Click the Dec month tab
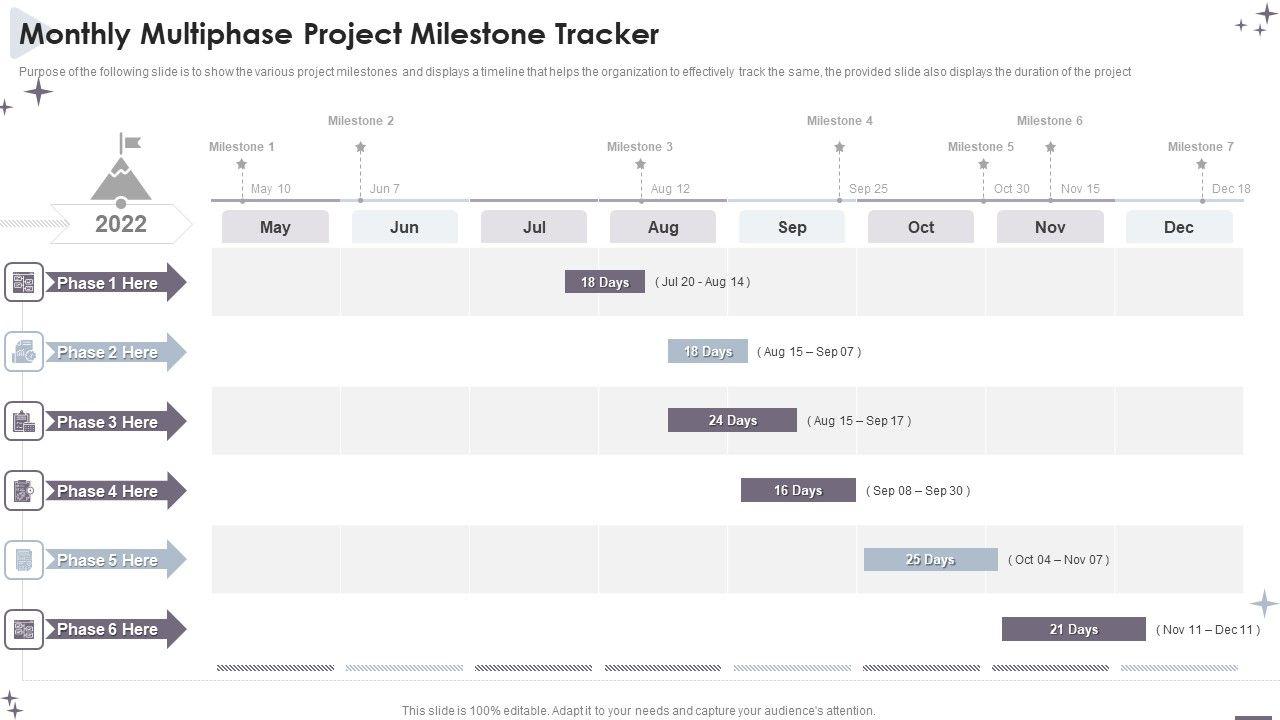 click(1179, 227)
